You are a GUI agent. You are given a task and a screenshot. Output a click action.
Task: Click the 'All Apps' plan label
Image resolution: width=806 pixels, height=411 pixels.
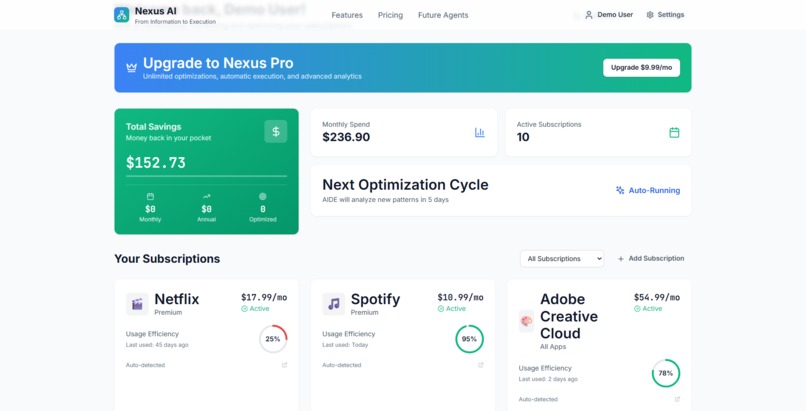[x=553, y=347]
